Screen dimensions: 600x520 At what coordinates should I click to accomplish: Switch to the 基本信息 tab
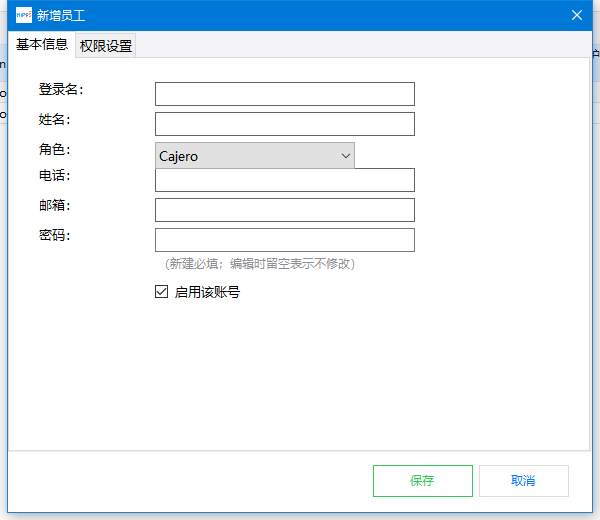pyautogui.click(x=42, y=44)
